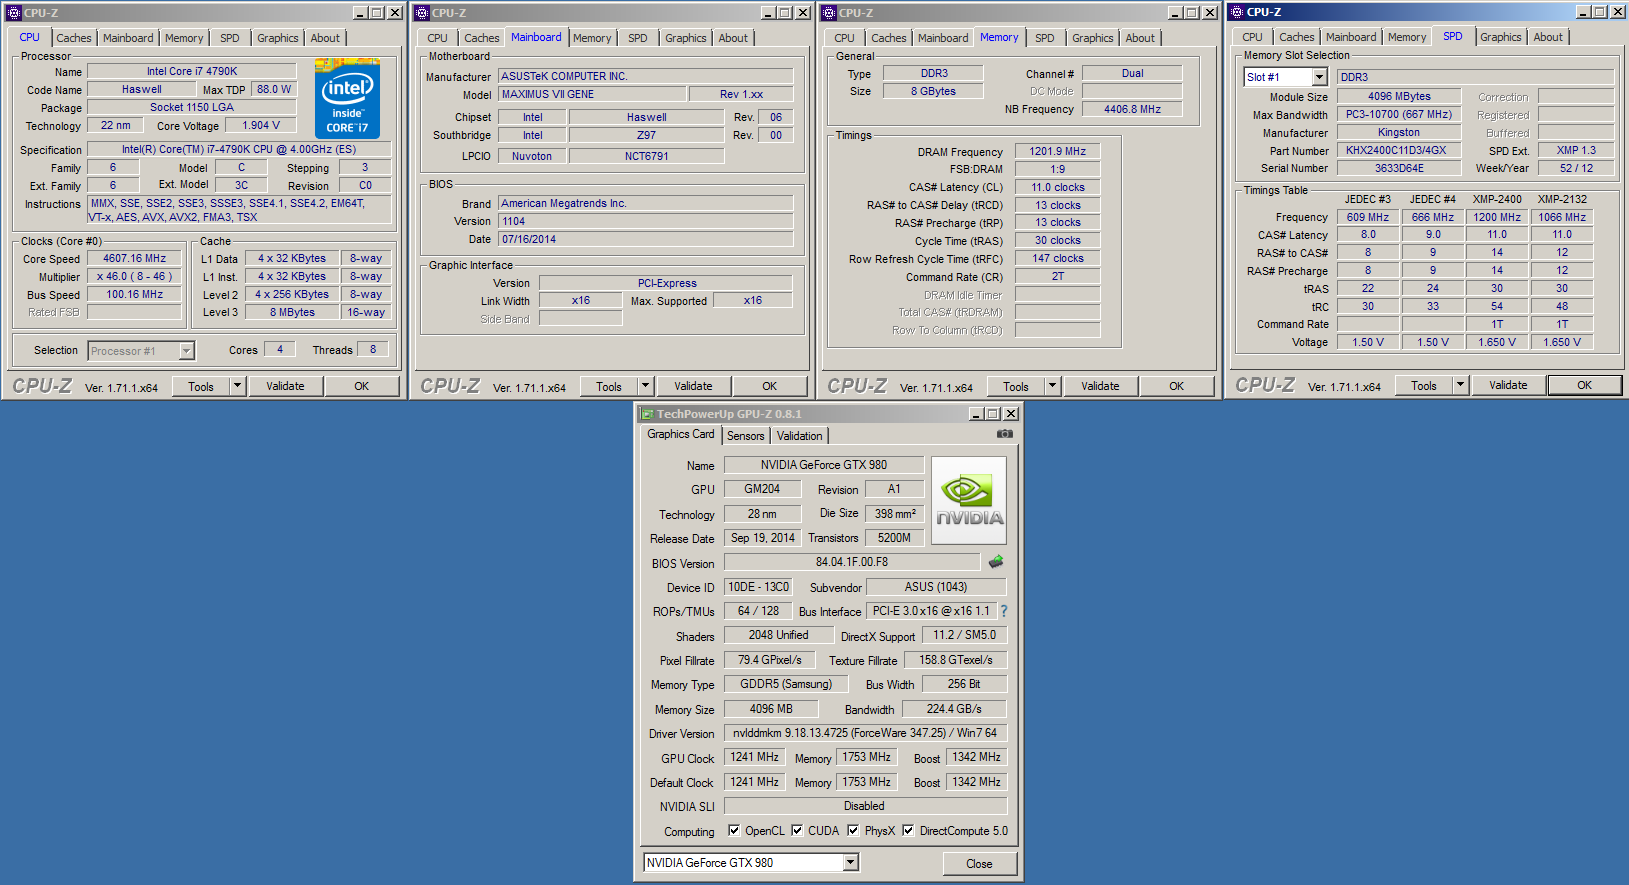
Task: Click the CPU-Z app icon in the Mainboard window
Action: [x=422, y=13]
